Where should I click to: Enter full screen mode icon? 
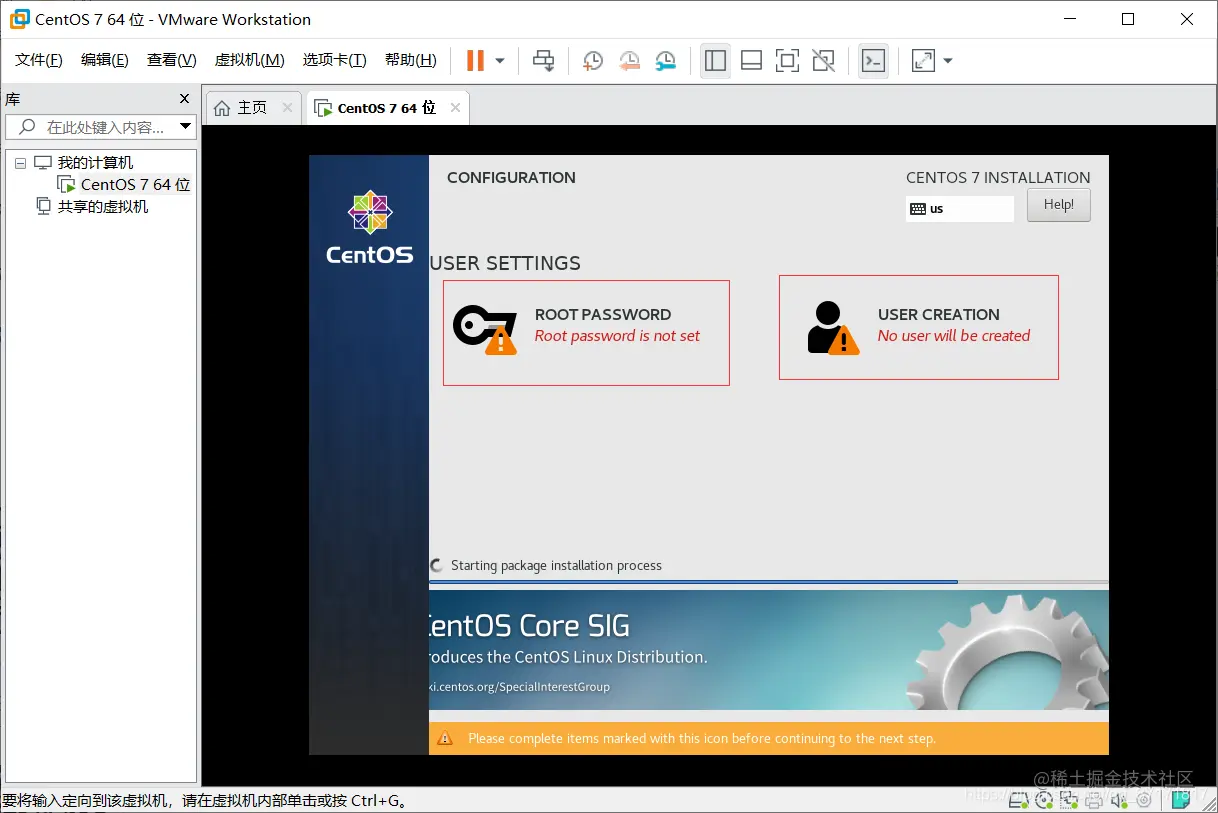pos(787,61)
